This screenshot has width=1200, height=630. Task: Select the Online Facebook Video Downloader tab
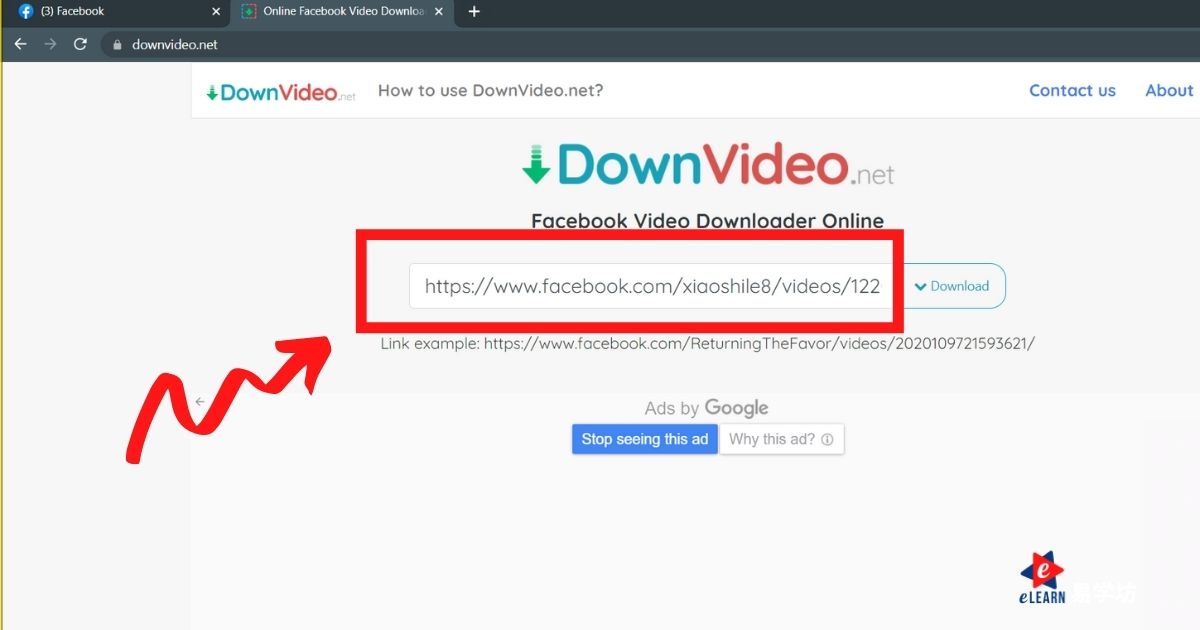(x=344, y=12)
